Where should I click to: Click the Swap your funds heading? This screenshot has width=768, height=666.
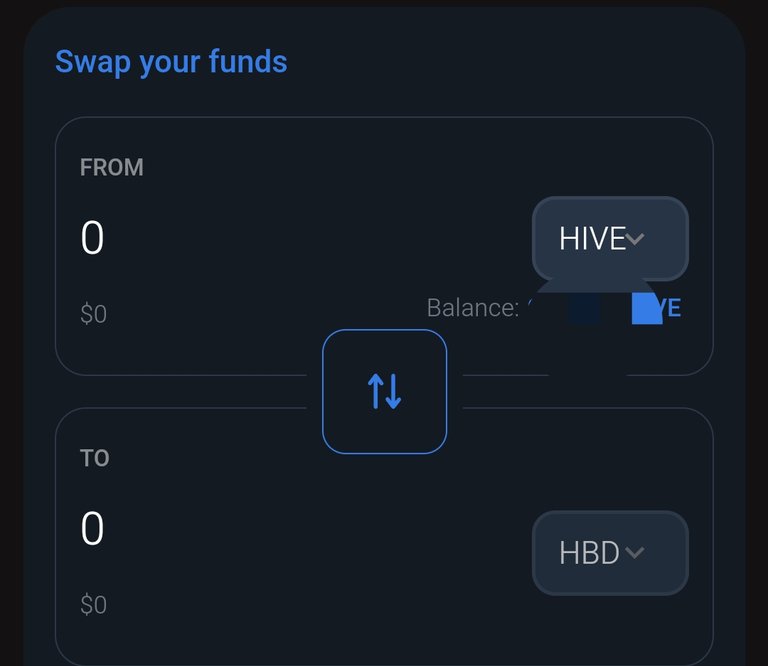click(x=171, y=62)
